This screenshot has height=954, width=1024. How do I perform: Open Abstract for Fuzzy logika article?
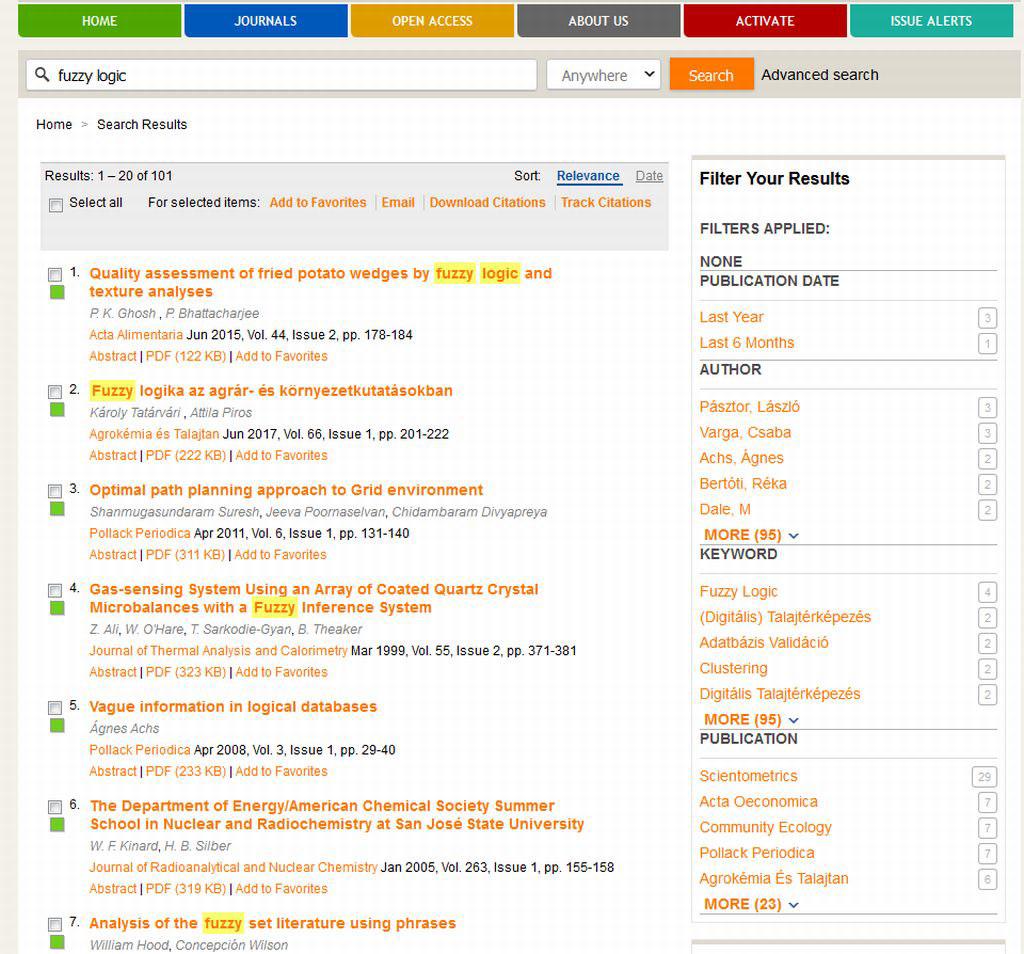[113, 456]
